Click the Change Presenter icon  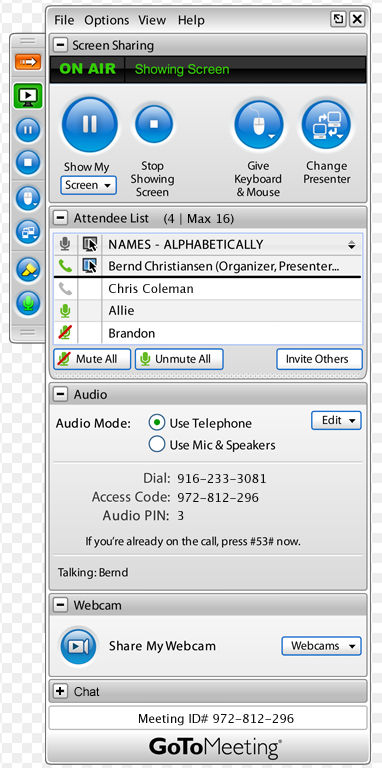[x=326, y=124]
